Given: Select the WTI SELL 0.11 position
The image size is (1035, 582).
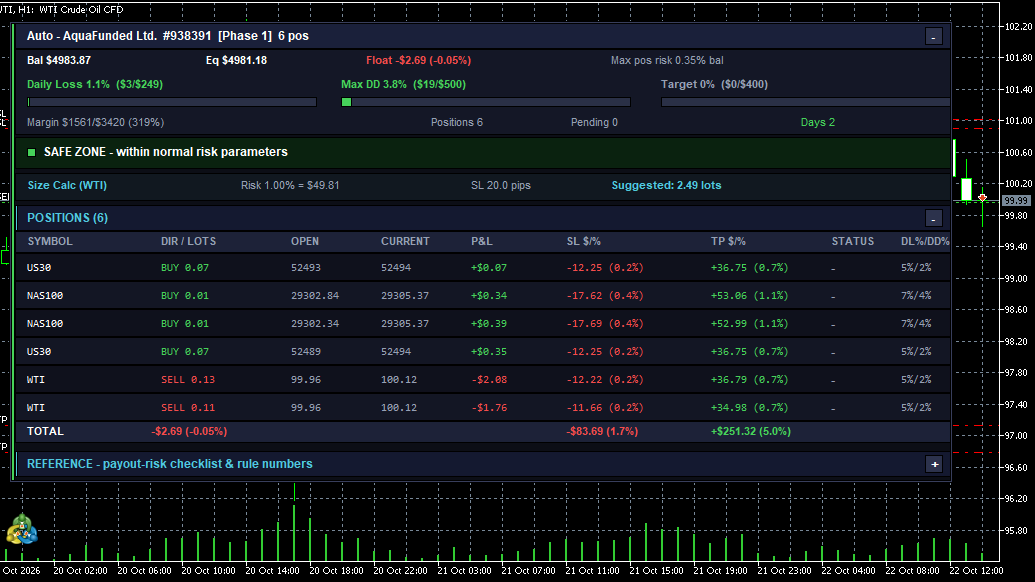Looking at the screenshot, I should pos(483,408).
